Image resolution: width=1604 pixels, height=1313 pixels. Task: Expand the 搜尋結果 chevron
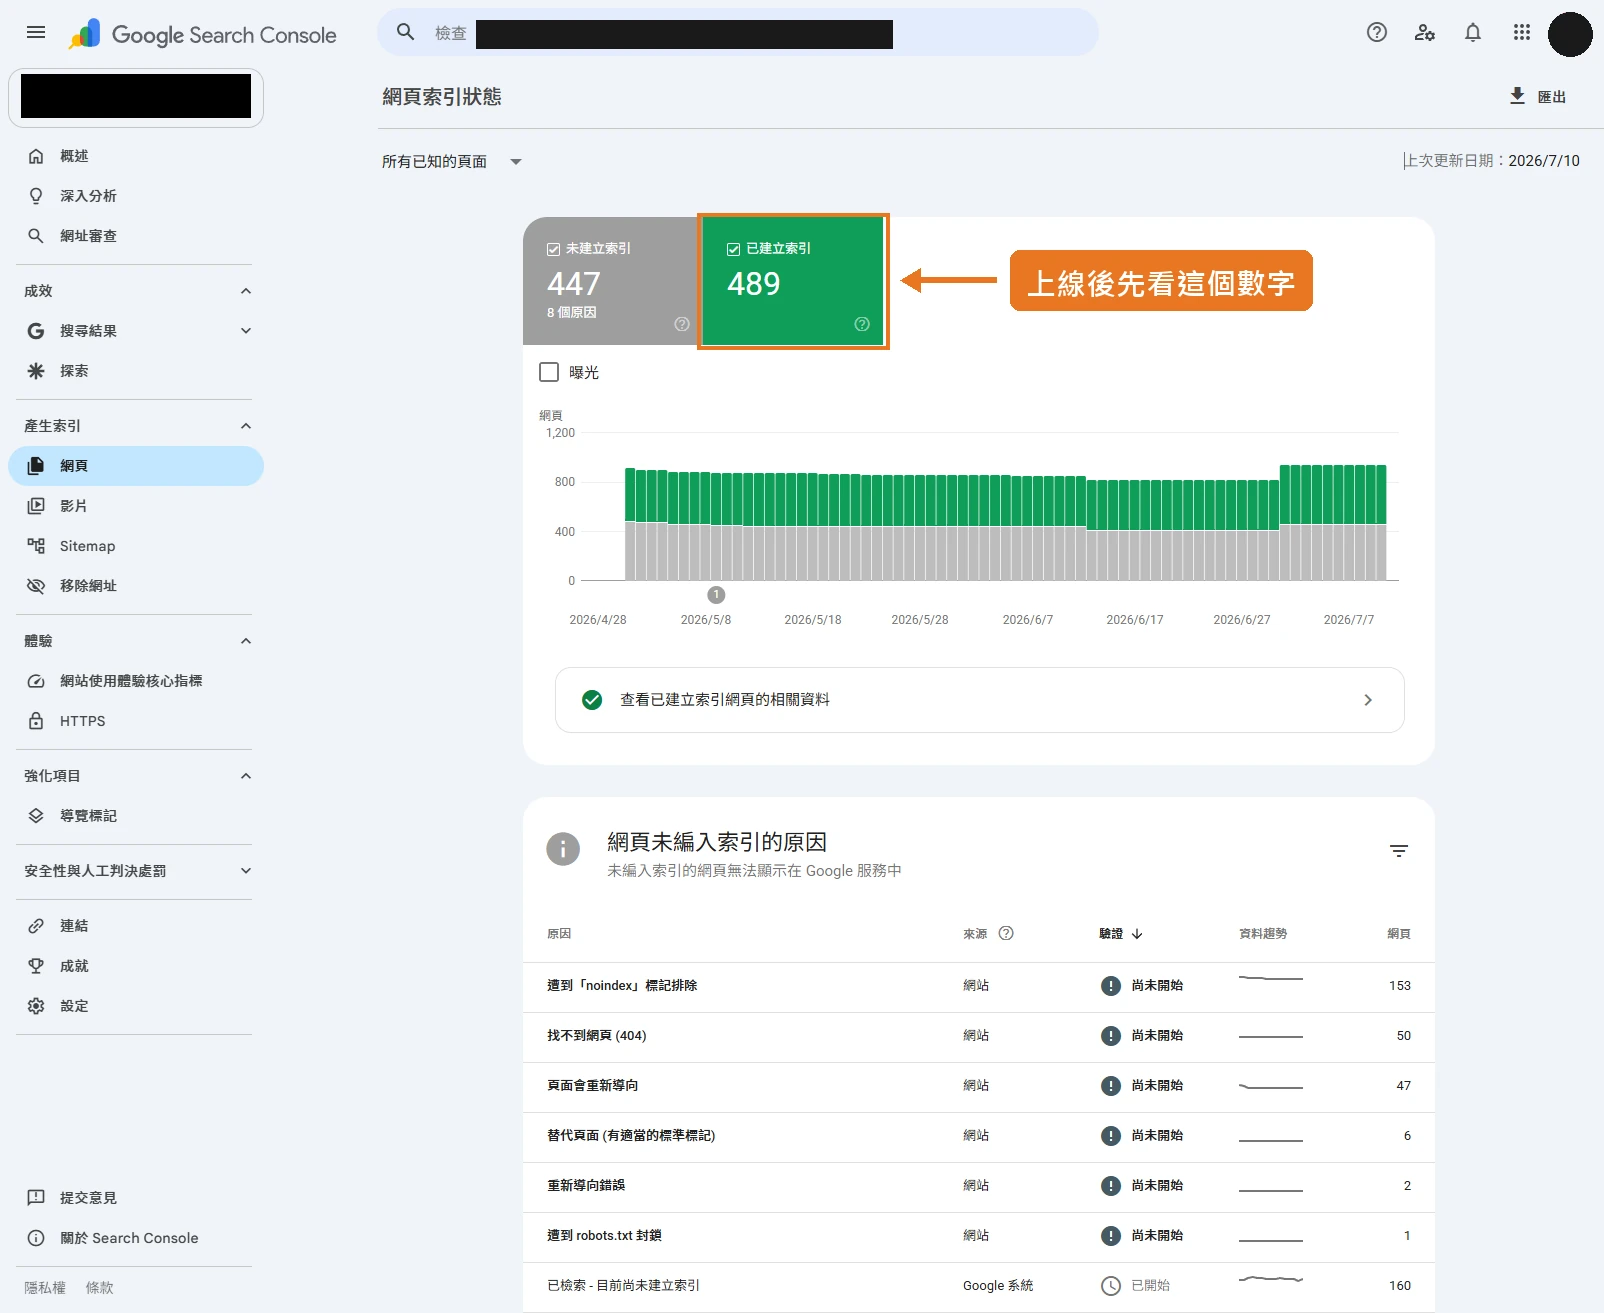[x=246, y=331]
